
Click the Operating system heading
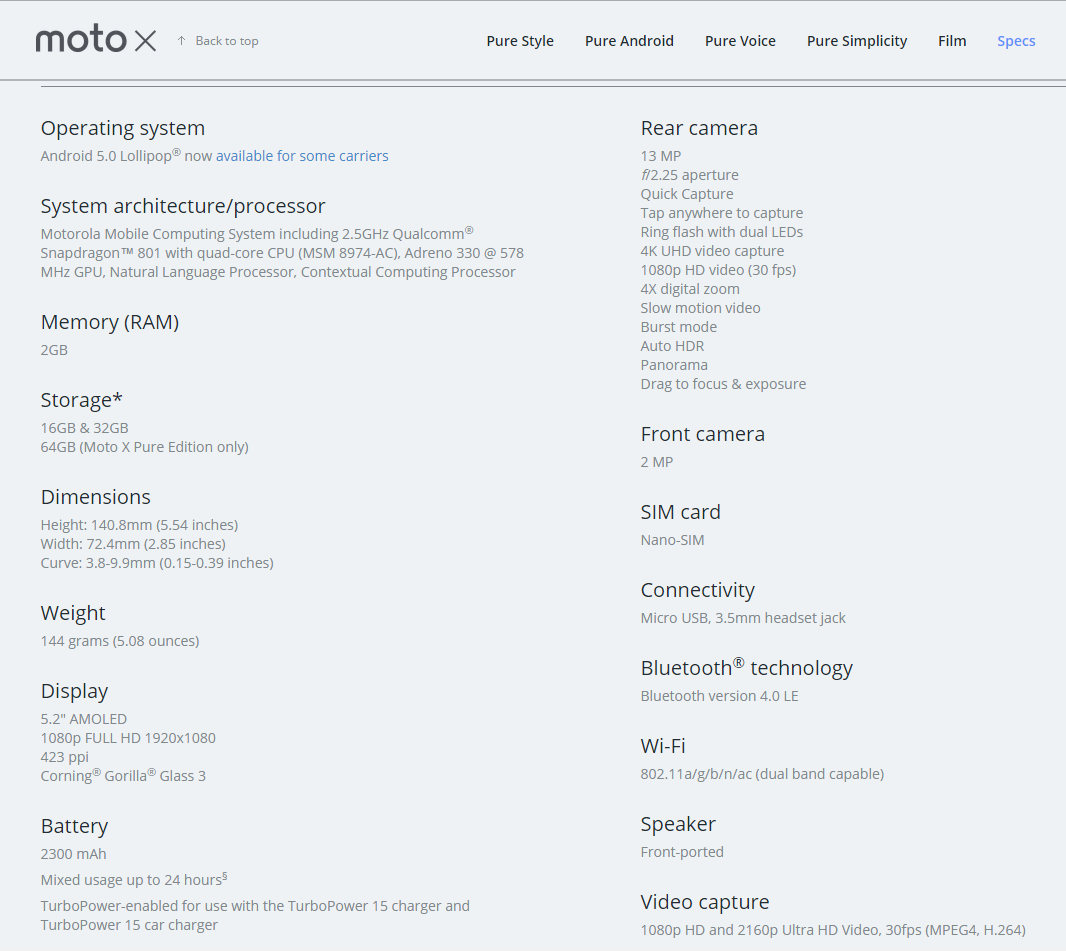pyautogui.click(x=123, y=128)
